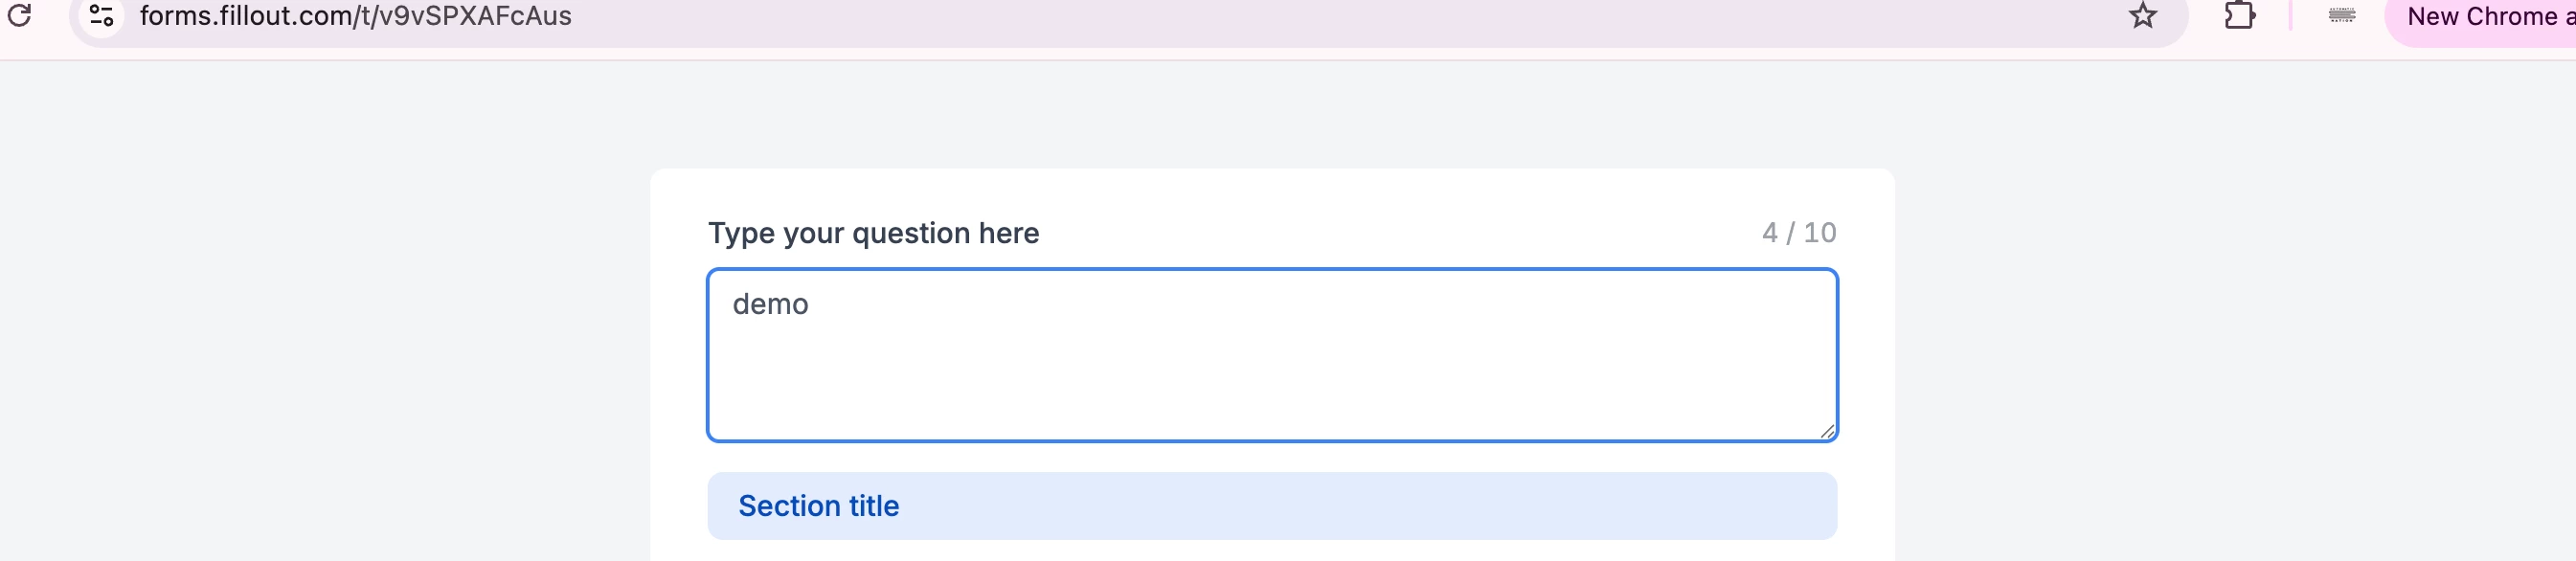Reload the page with the refresh icon
Screen dimensions: 2576x561
[x=20, y=15]
